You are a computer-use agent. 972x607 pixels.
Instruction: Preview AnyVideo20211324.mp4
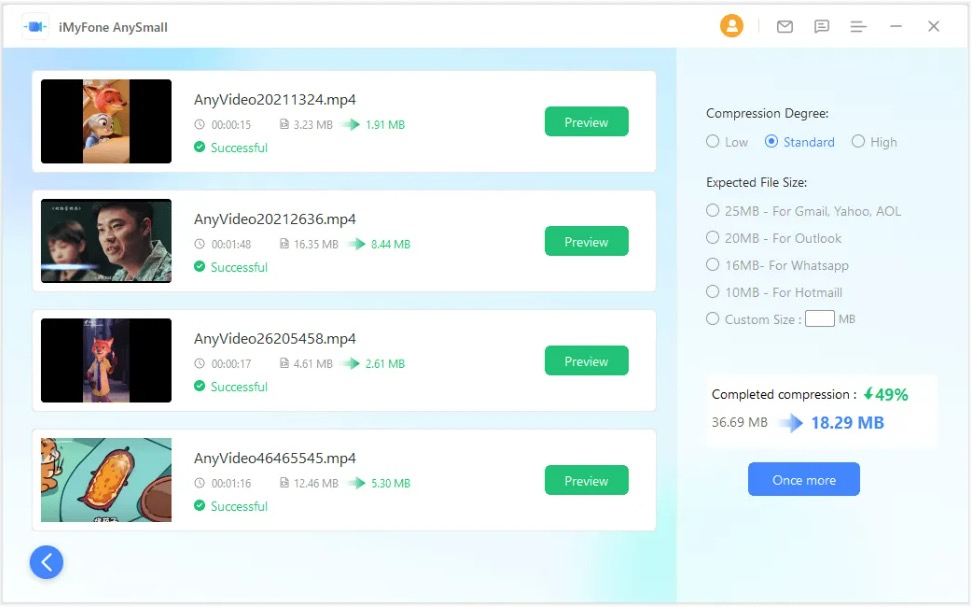[x=586, y=122]
